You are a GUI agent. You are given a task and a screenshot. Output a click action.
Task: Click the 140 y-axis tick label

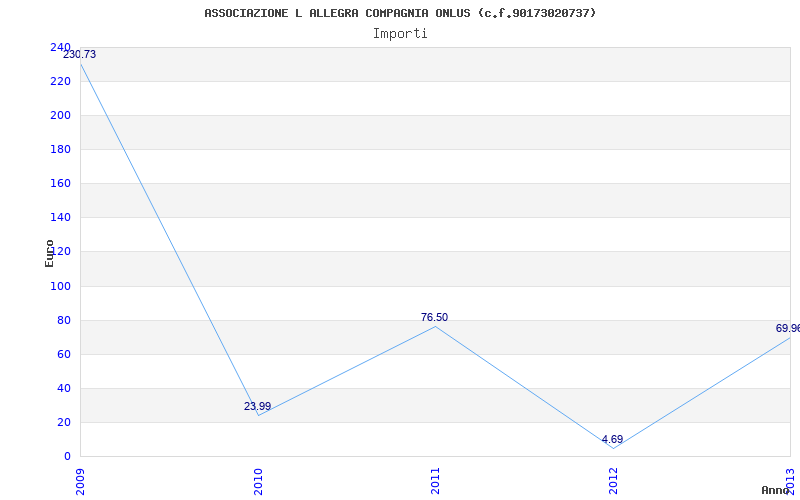[60, 217]
